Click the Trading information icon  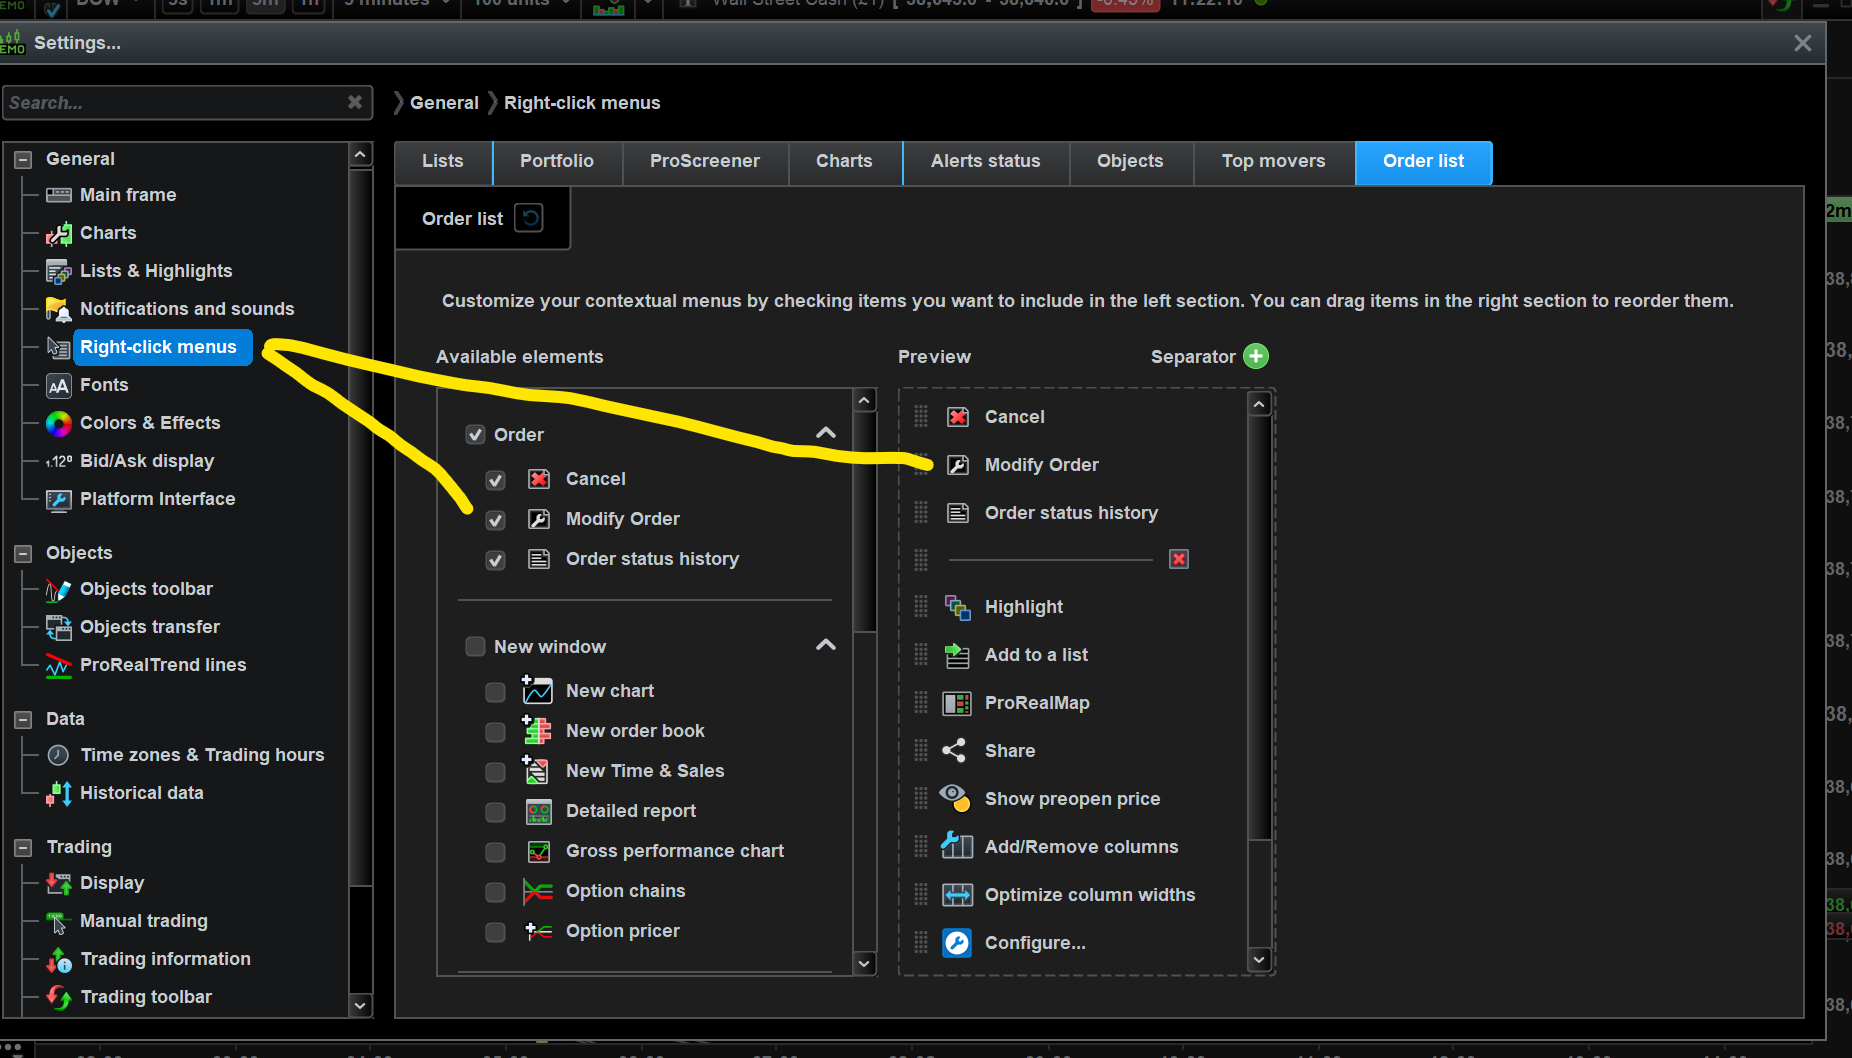(59, 960)
